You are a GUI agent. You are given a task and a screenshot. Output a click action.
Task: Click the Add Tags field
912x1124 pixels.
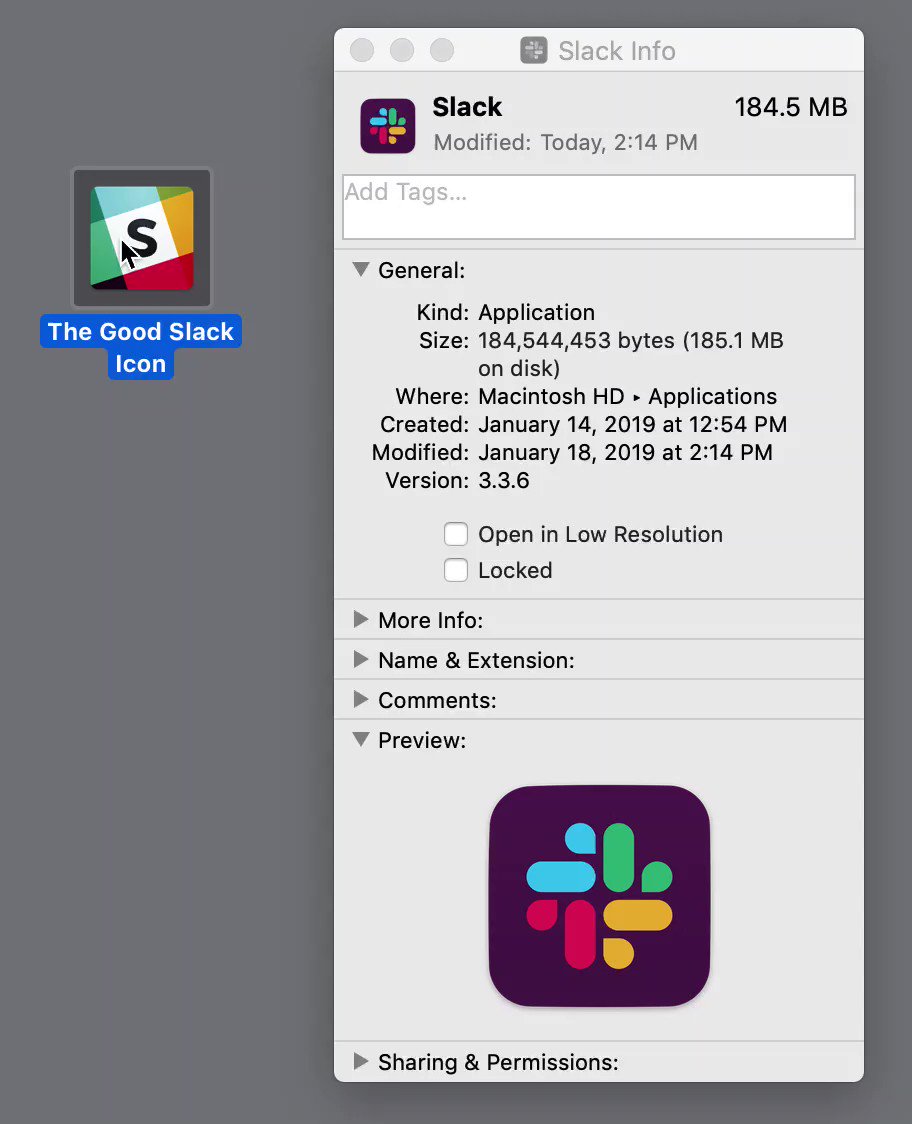point(599,207)
